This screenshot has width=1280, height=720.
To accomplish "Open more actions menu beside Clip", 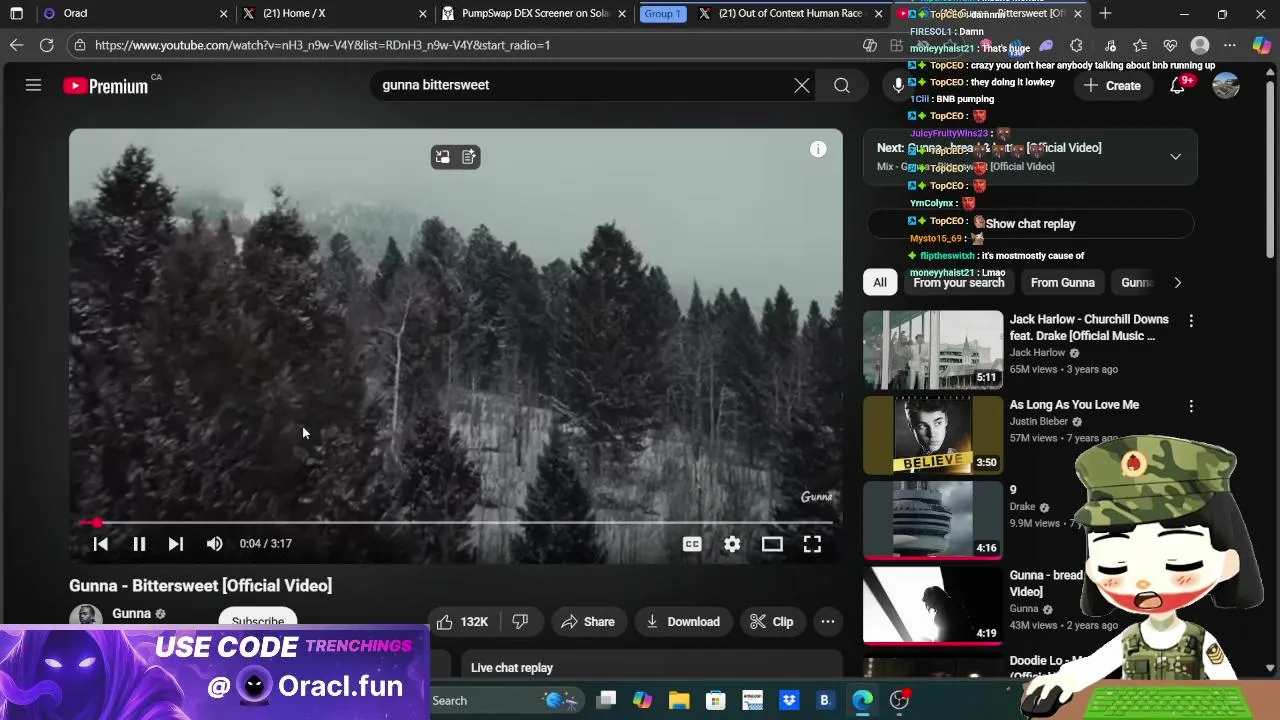I will [828, 622].
